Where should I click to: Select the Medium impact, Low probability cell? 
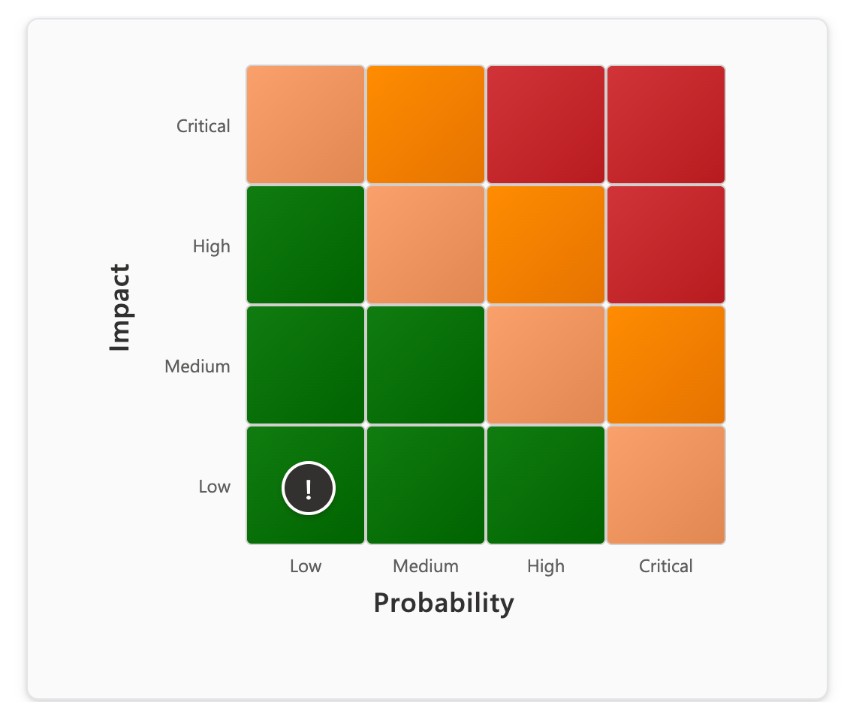tap(306, 365)
